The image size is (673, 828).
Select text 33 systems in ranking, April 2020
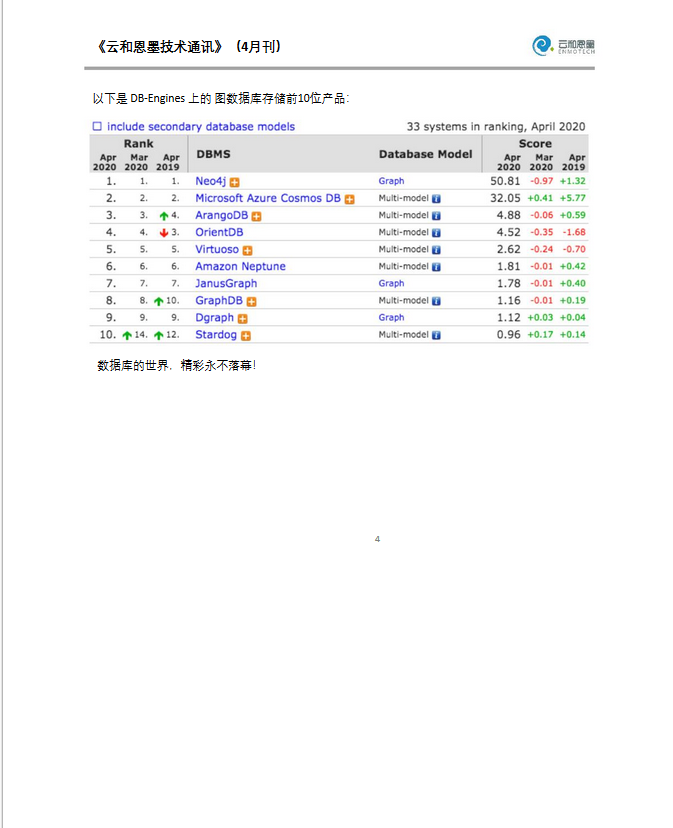coord(496,127)
